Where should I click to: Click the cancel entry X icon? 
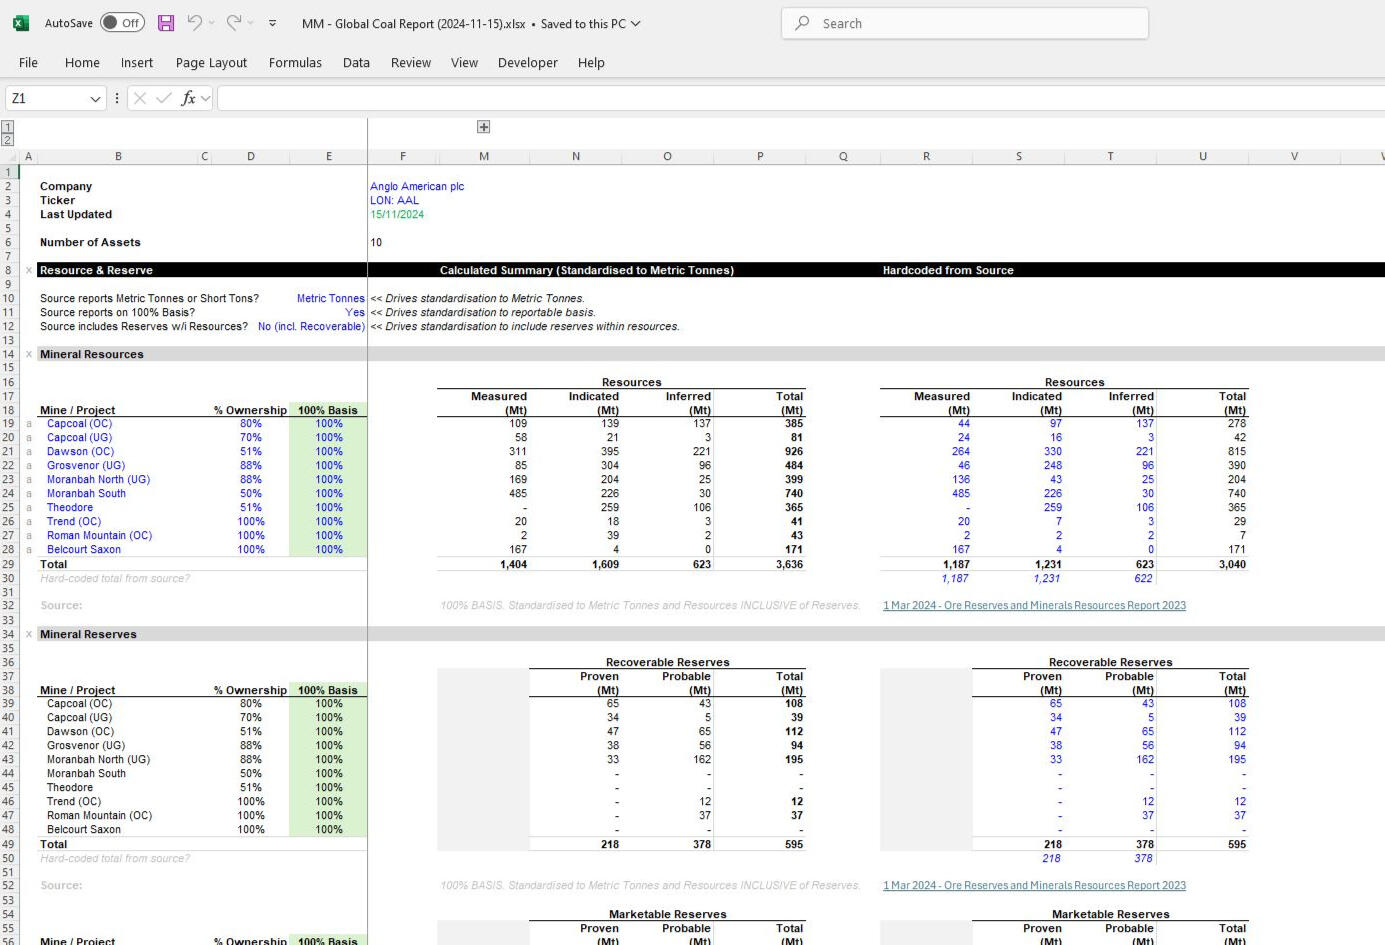point(140,98)
